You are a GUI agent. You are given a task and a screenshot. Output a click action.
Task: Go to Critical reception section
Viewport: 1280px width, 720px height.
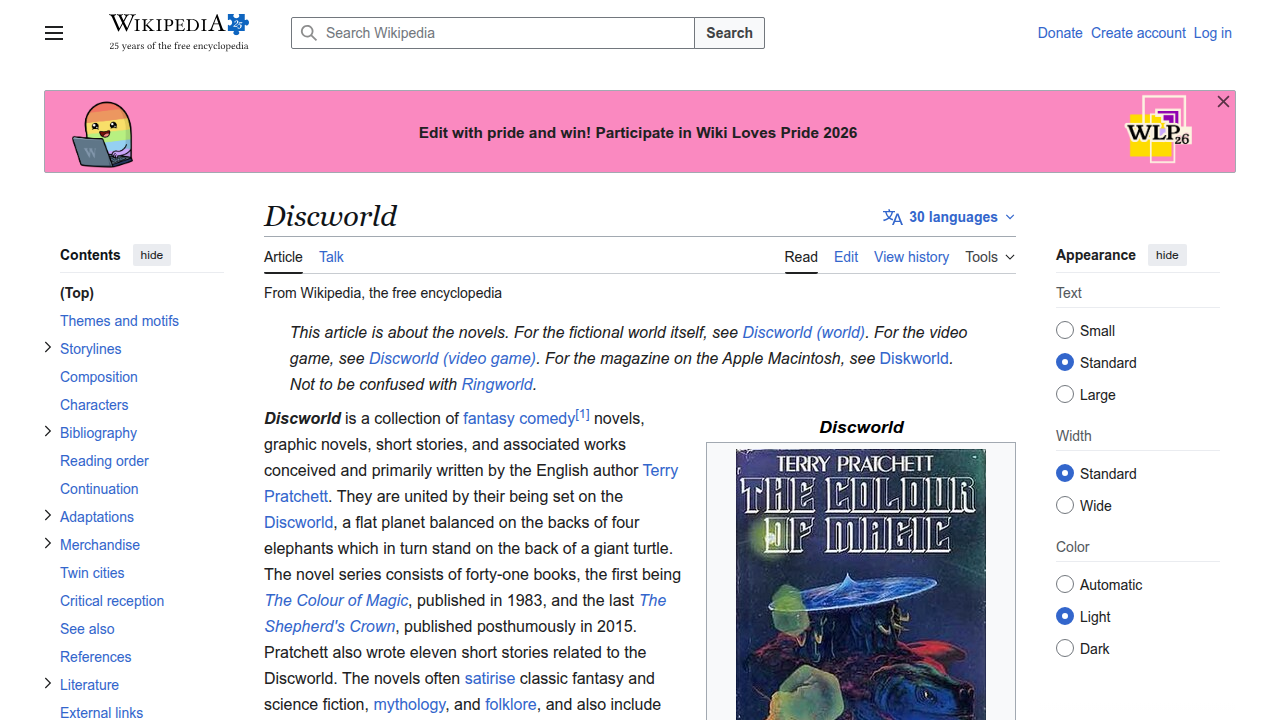tap(112, 601)
